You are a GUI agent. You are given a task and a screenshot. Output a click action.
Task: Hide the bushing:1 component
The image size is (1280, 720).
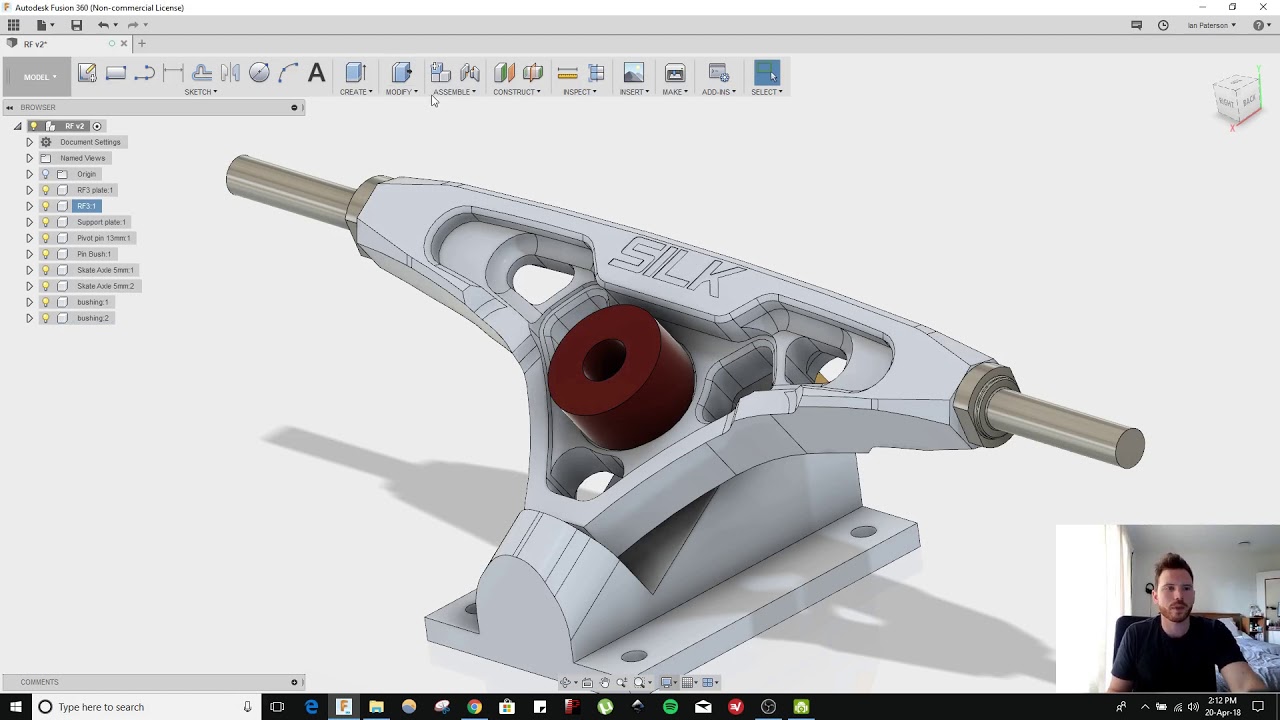click(45, 302)
